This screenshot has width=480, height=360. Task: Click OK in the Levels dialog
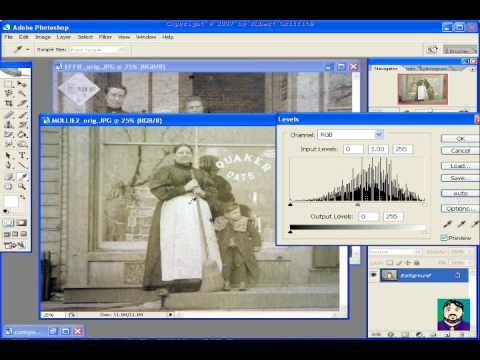(x=460, y=139)
